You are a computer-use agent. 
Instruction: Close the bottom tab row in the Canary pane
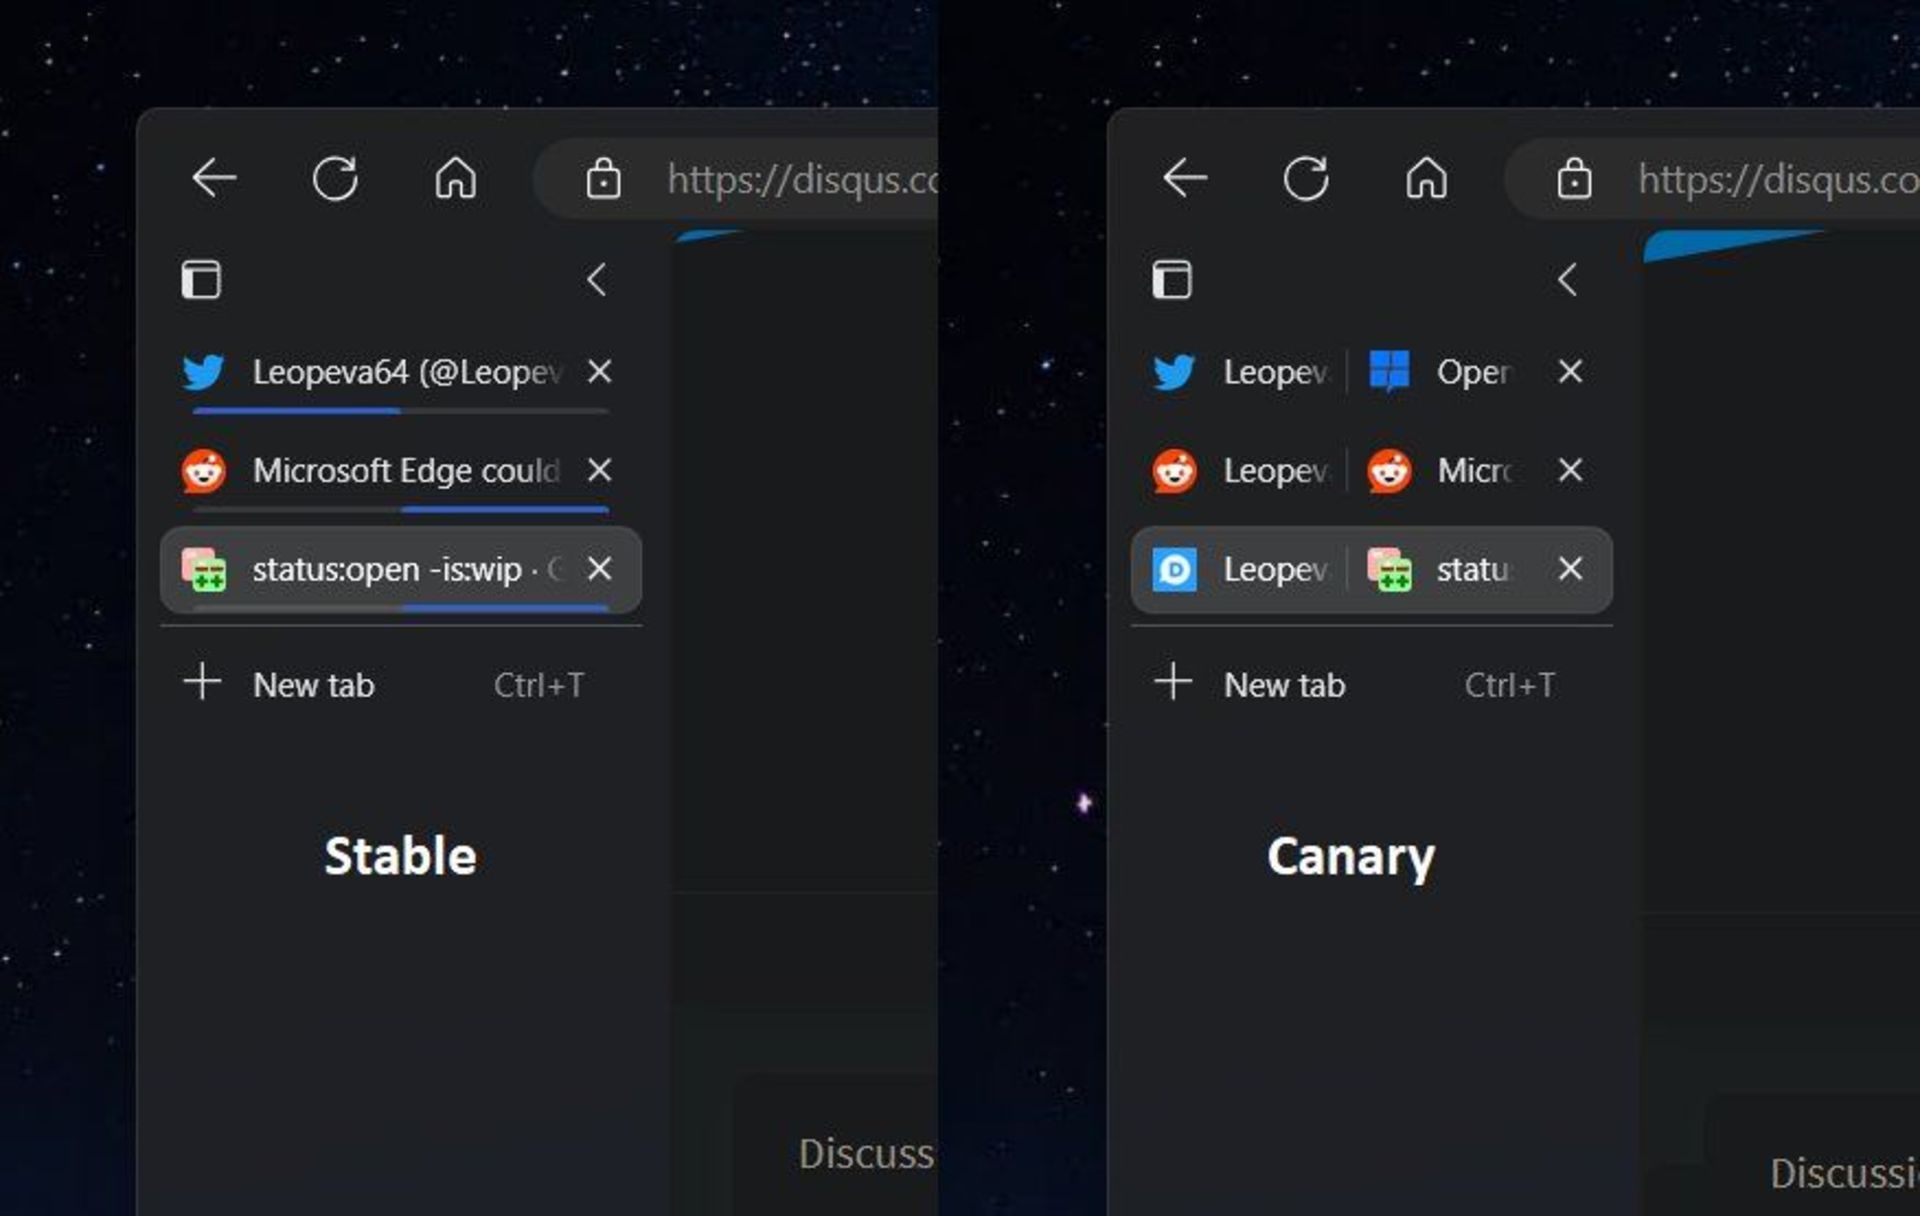coord(1570,569)
